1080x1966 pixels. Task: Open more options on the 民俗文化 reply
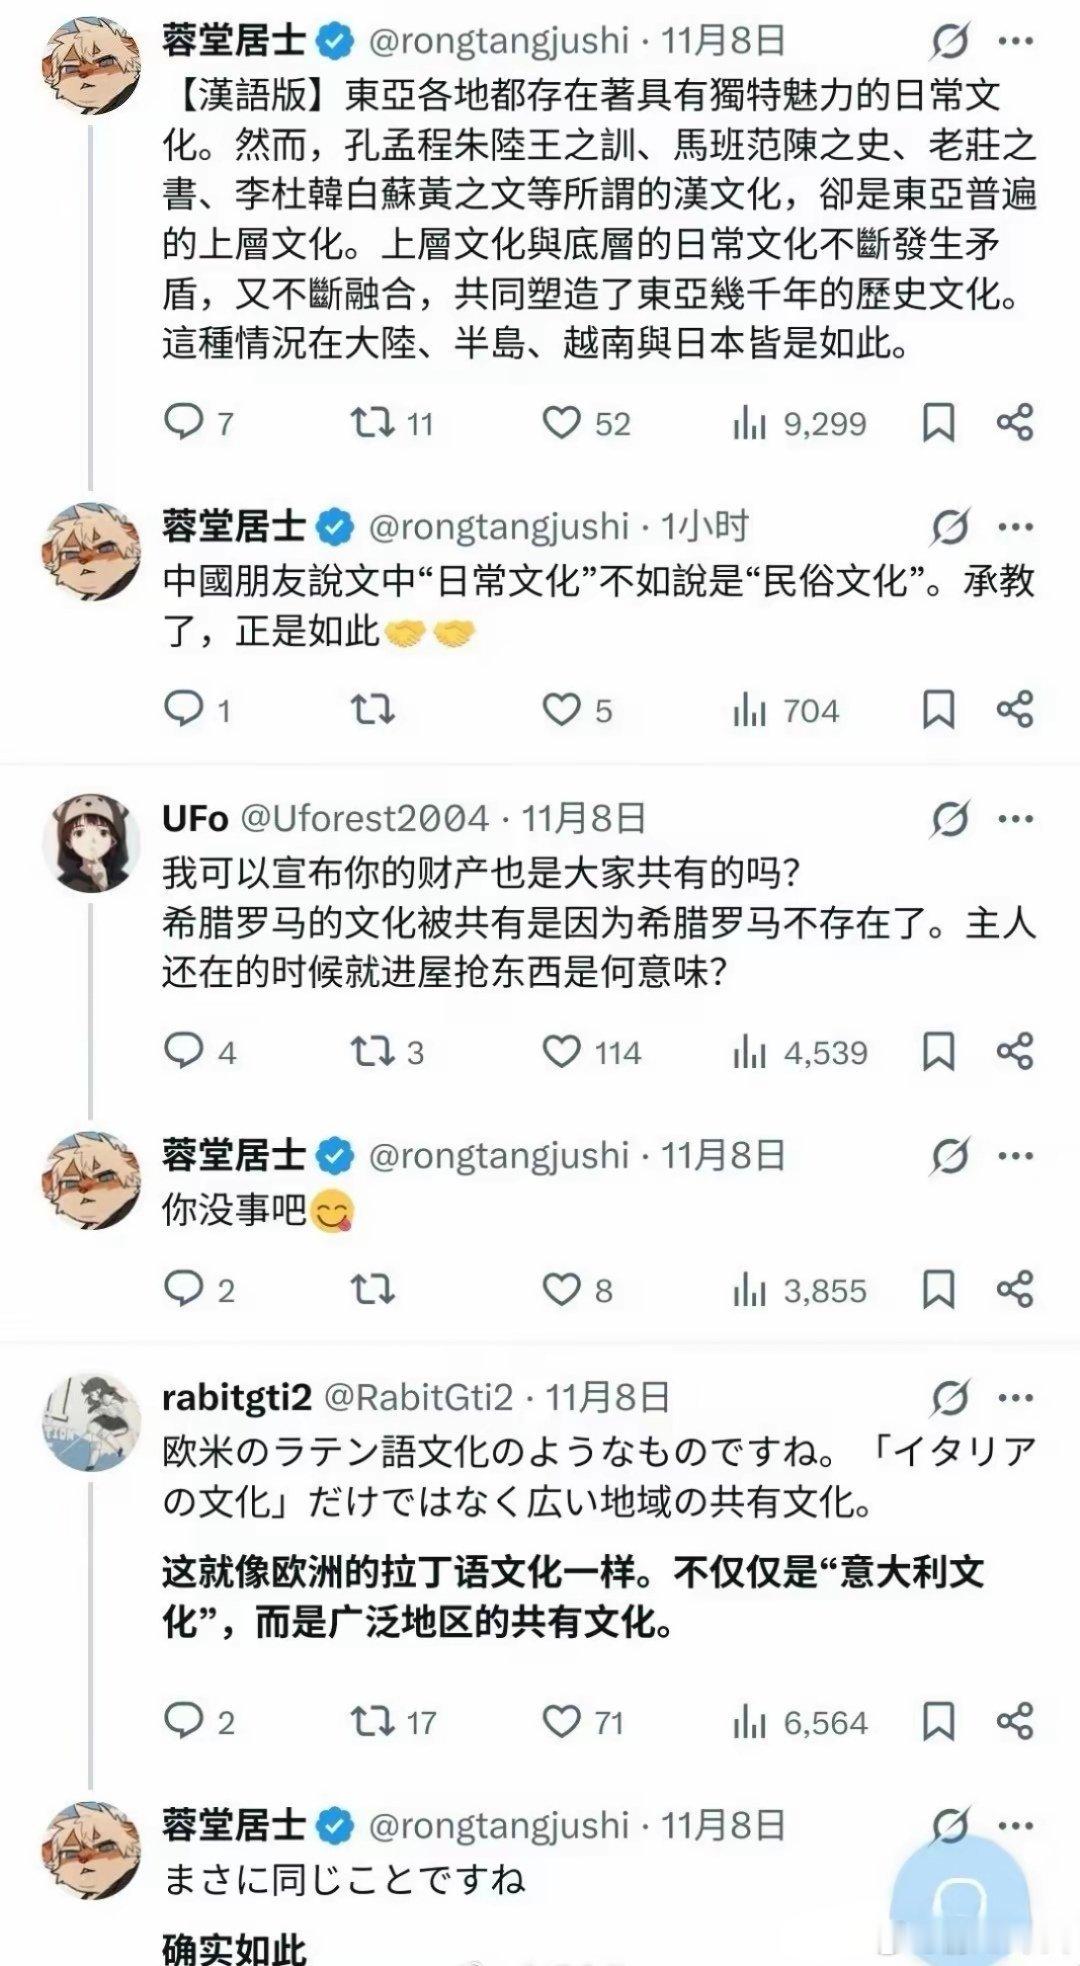(1016, 527)
